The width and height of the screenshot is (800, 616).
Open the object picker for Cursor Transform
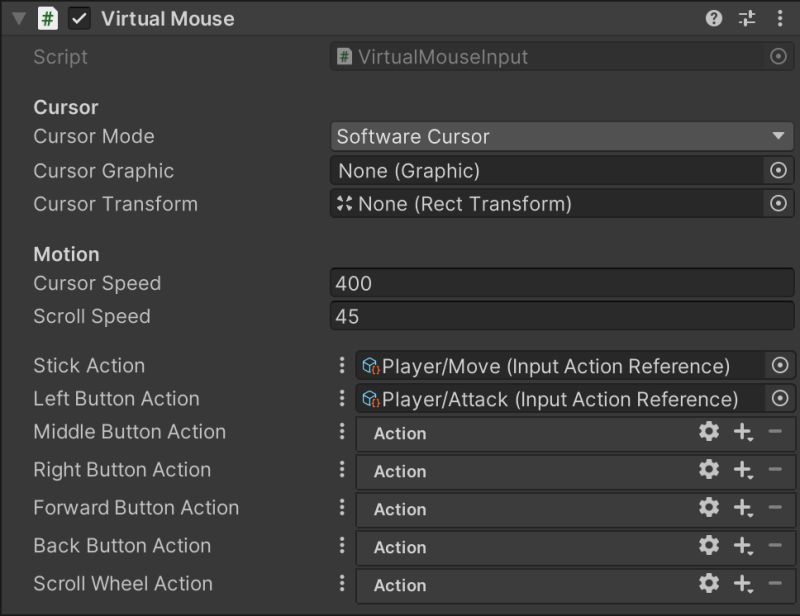point(780,204)
